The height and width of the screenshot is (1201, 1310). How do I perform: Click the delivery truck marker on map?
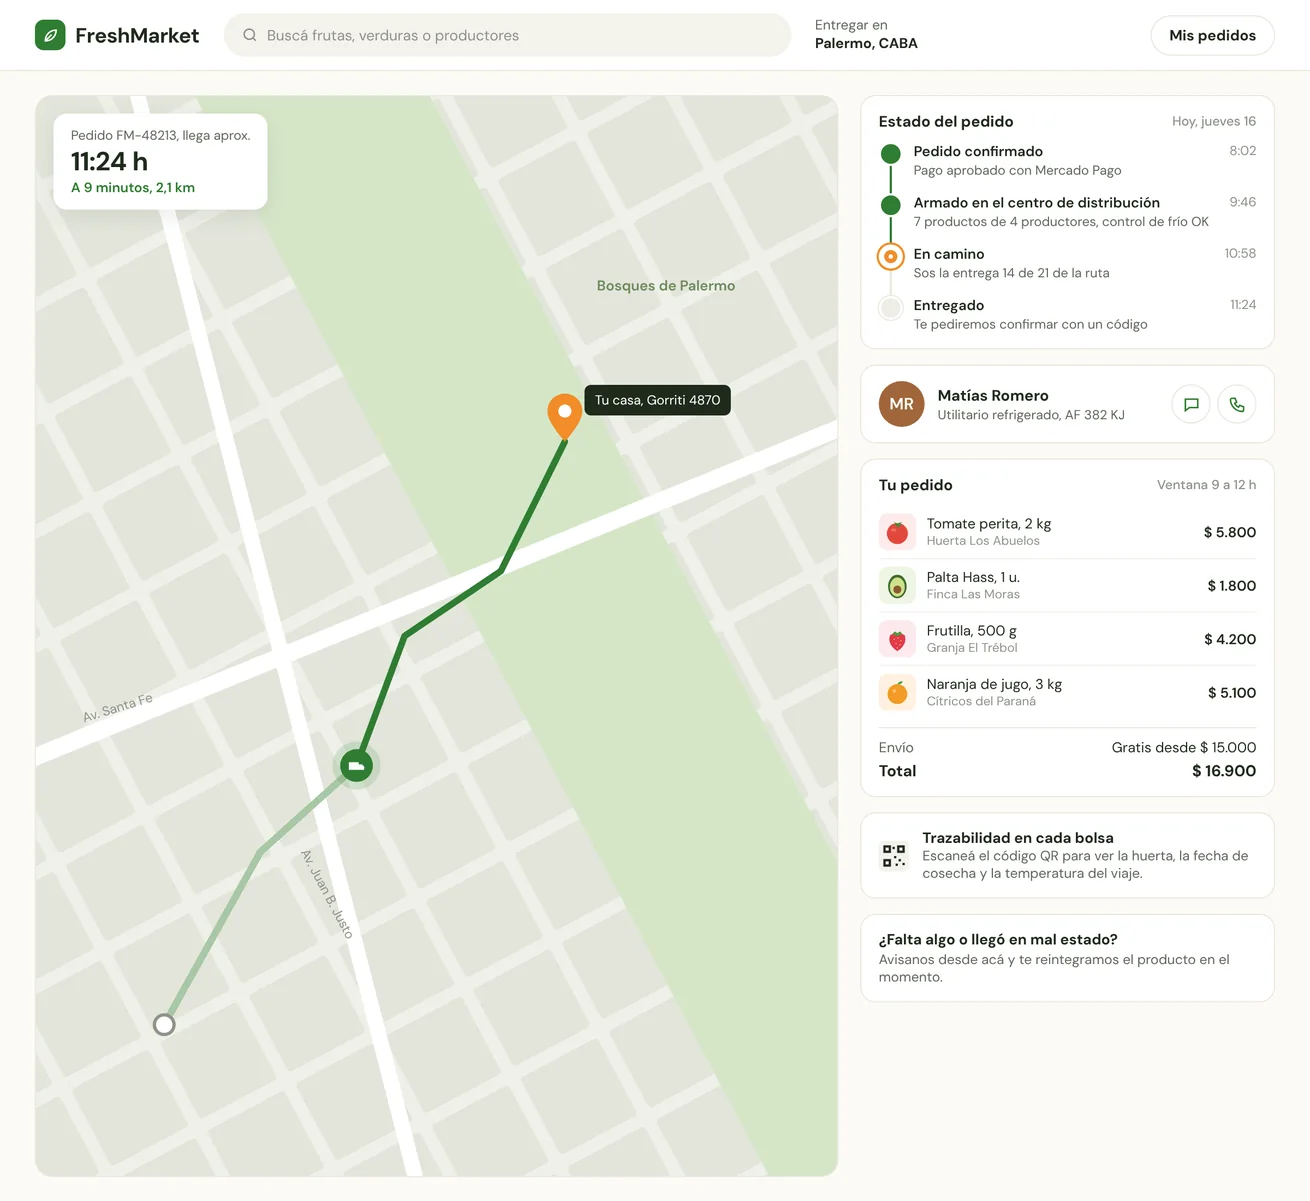(x=356, y=766)
